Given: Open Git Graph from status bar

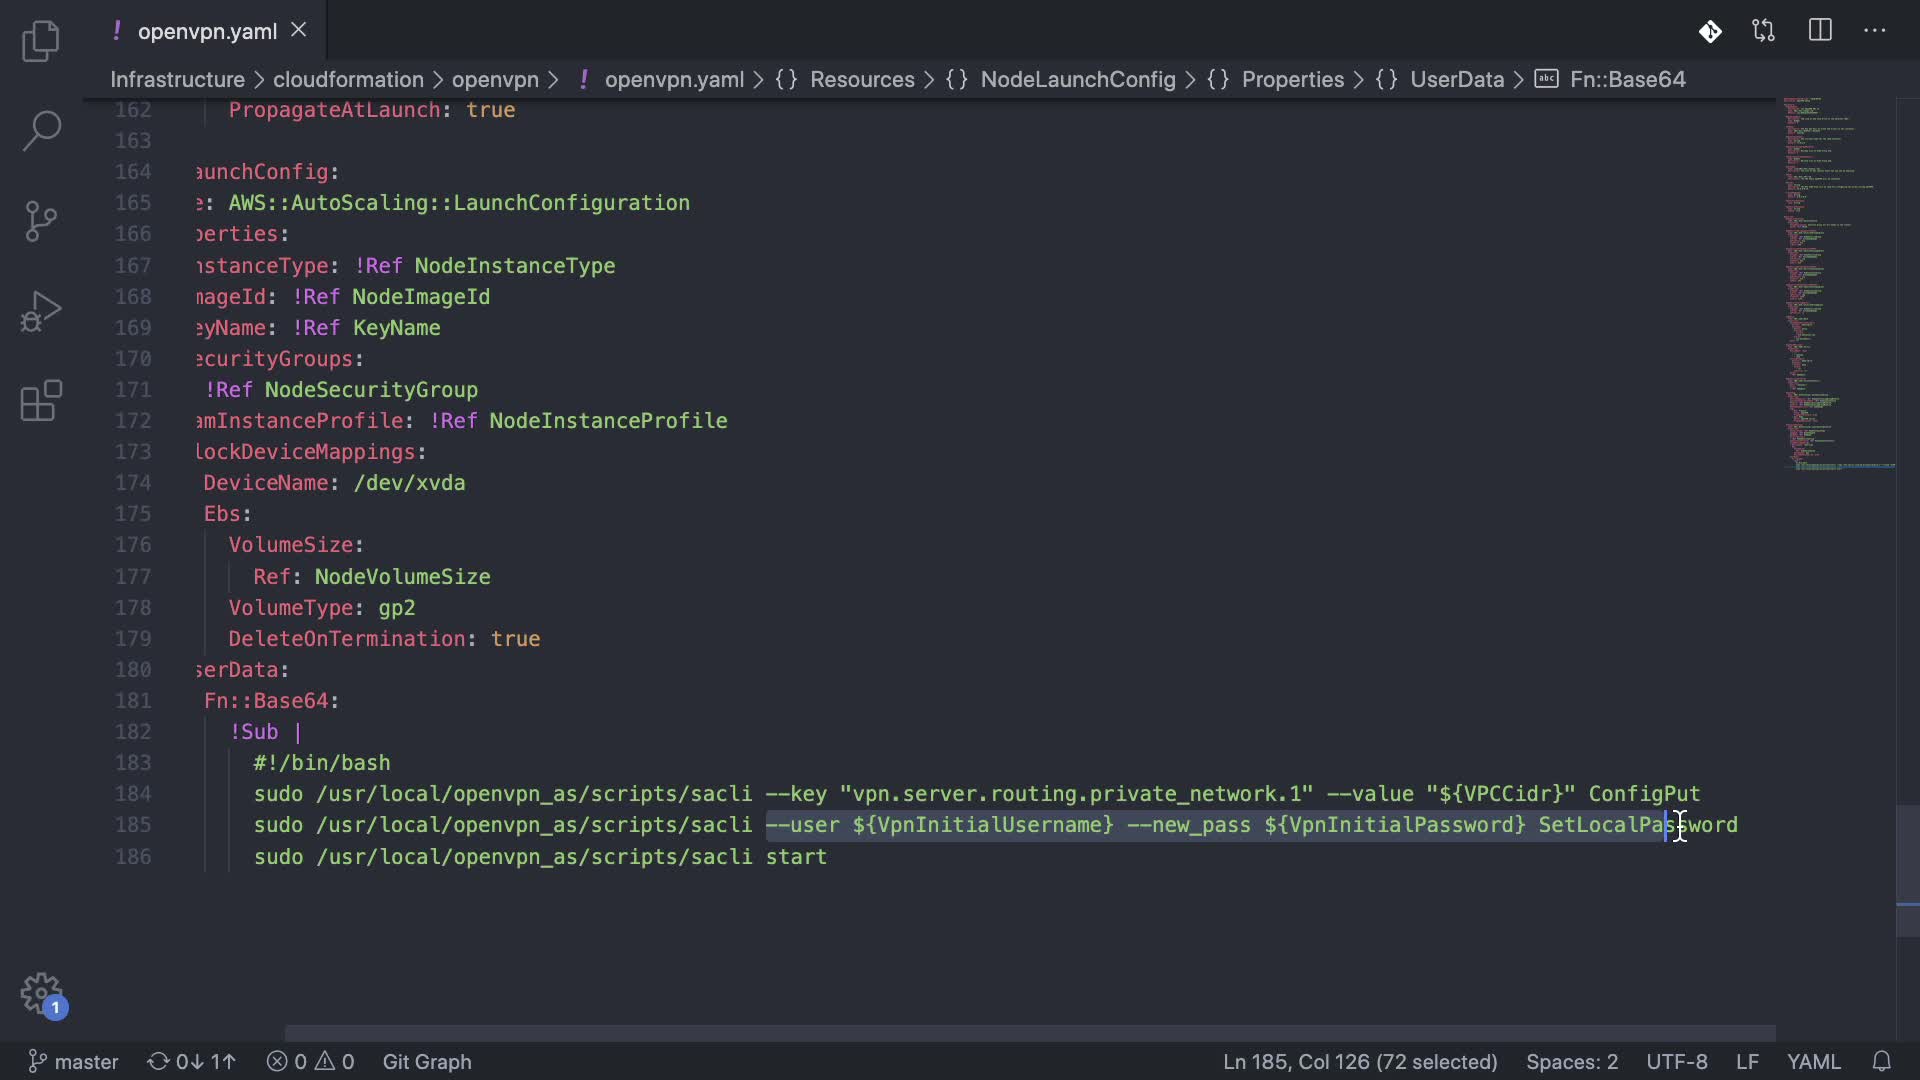Looking at the screenshot, I should pos(427,1061).
